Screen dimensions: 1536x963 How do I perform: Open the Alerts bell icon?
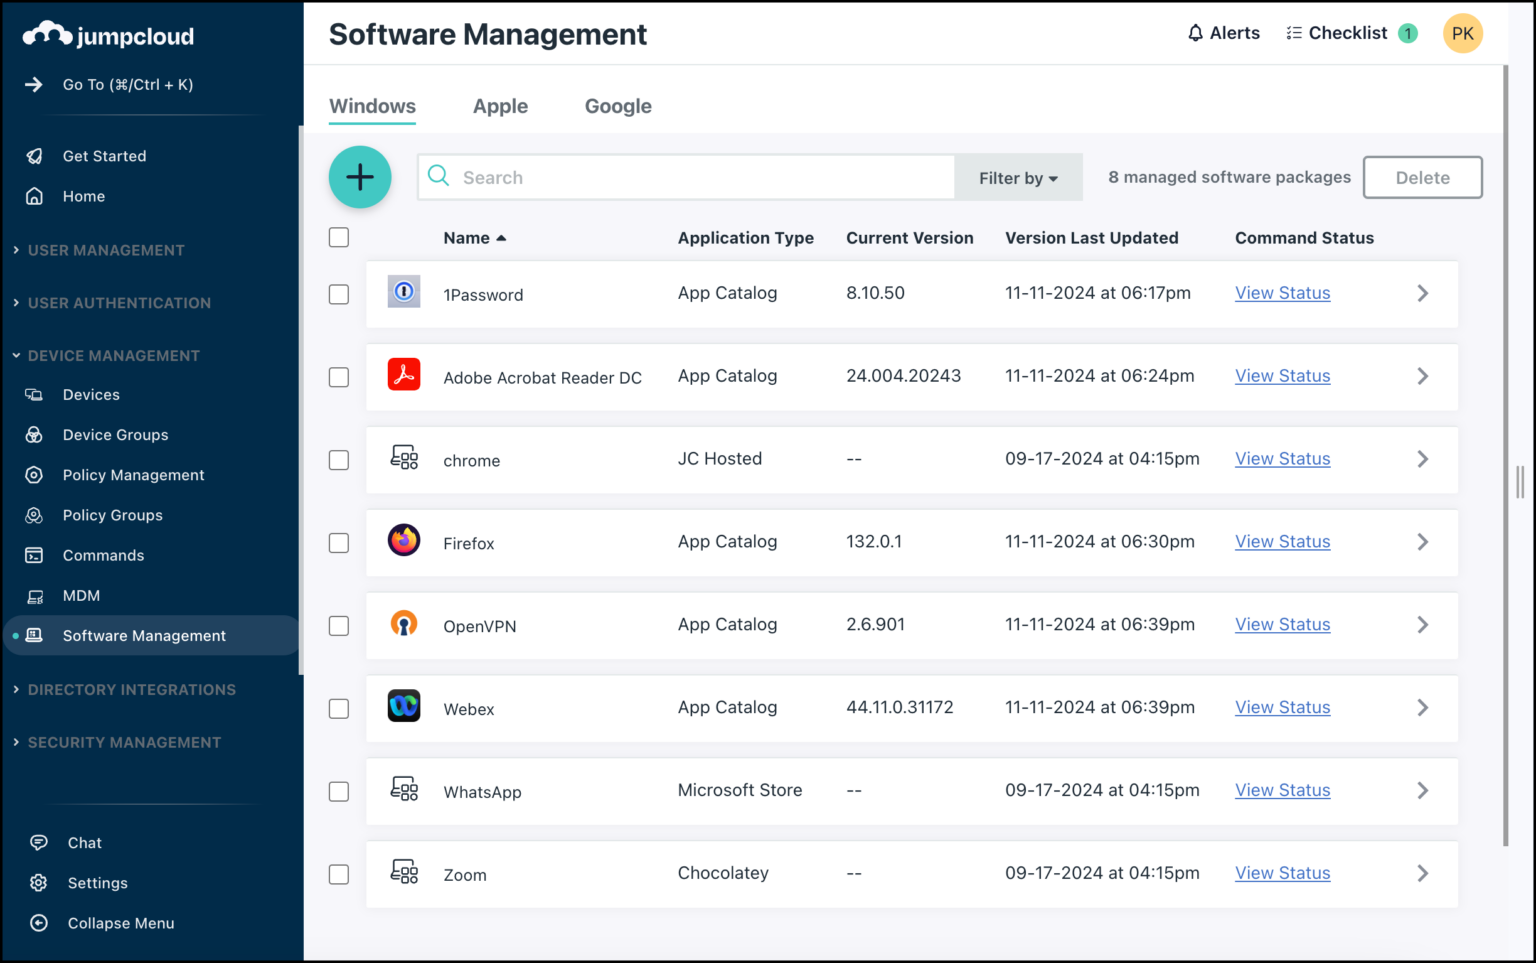1194,32
